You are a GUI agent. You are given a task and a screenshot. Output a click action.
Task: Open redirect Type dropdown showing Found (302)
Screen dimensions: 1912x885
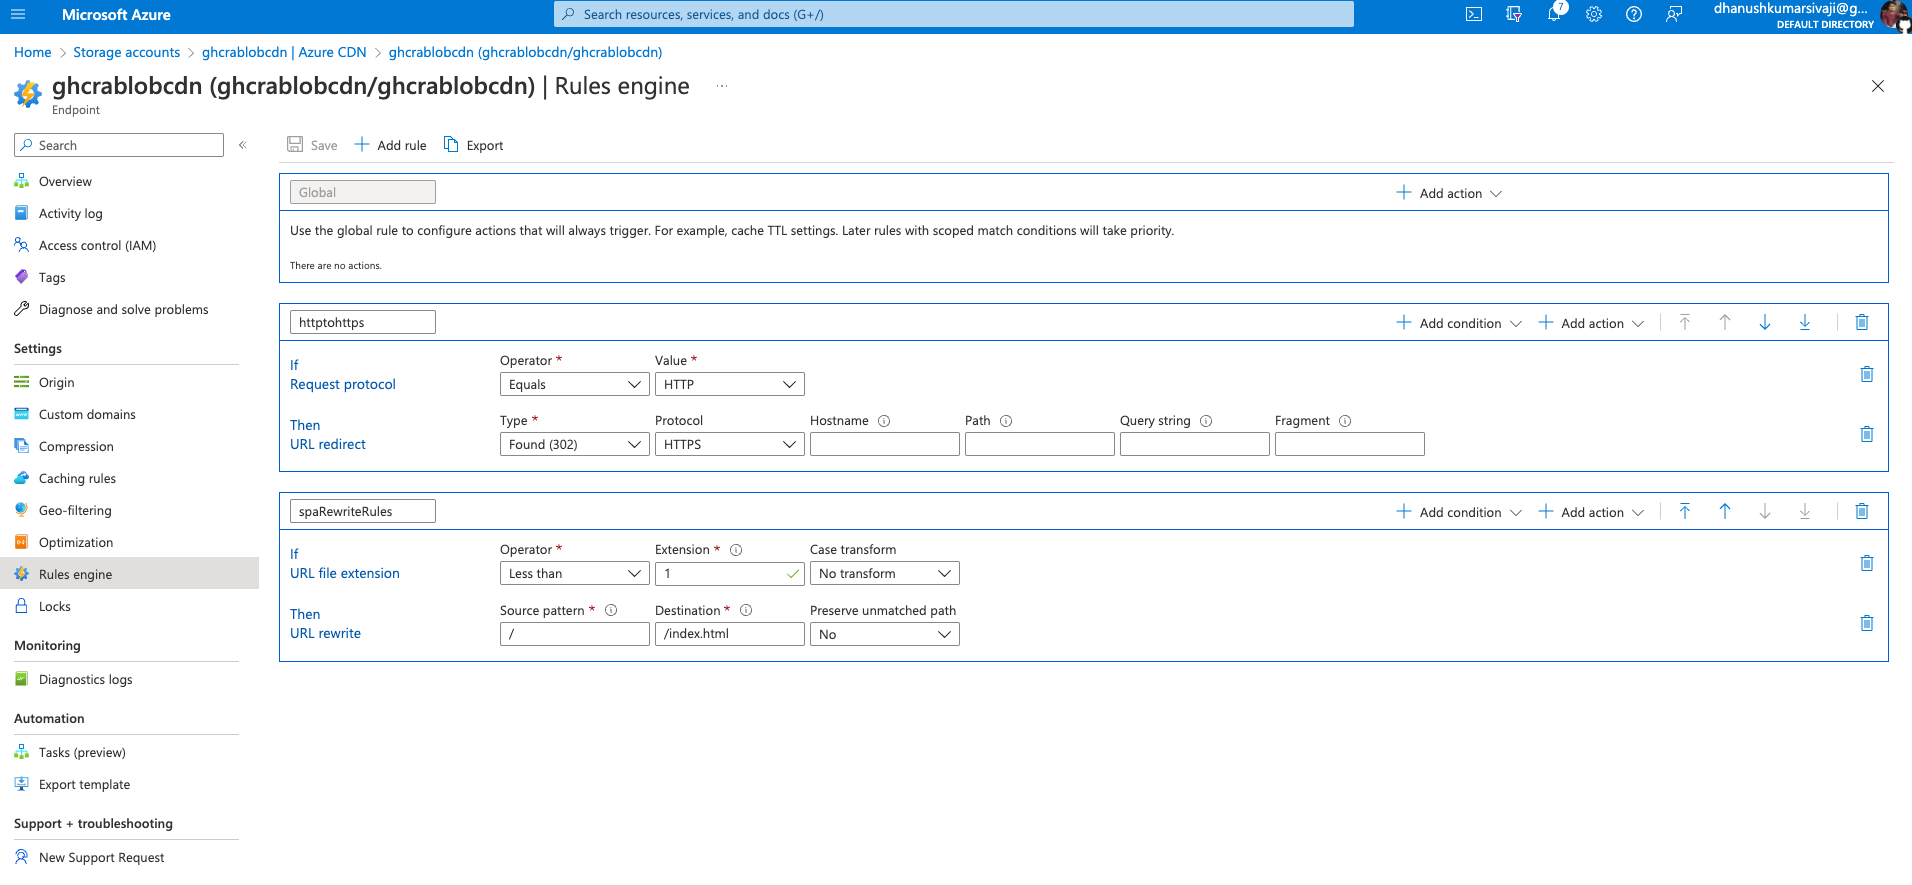pos(574,444)
